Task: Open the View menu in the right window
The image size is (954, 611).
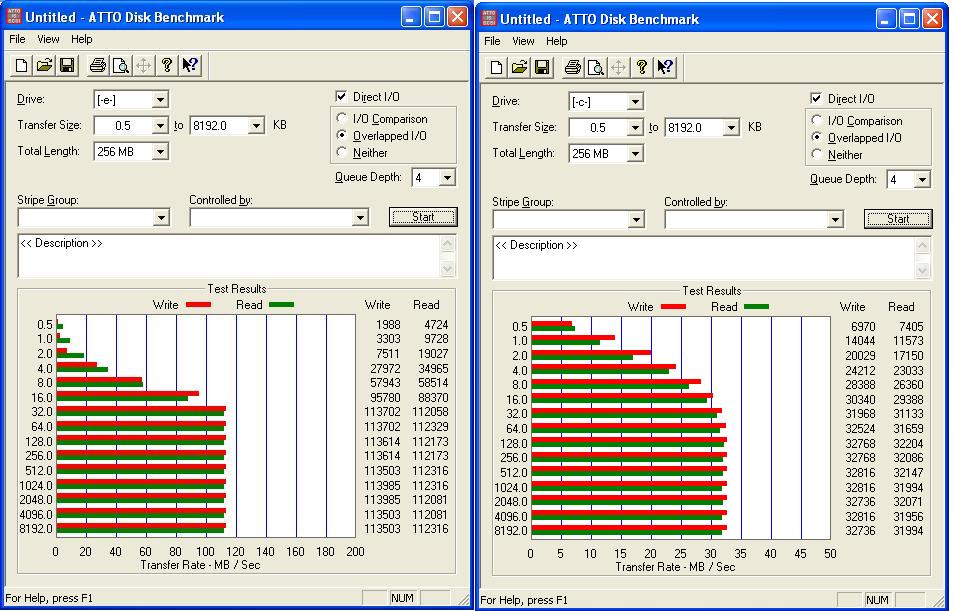Action: pos(523,41)
